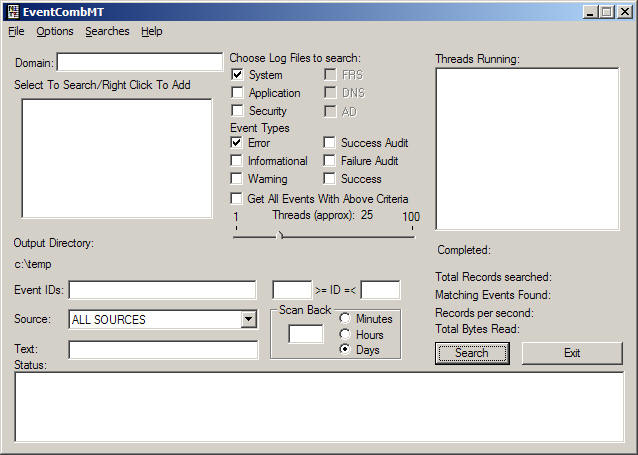This screenshot has height=455, width=638.
Task: Click inside the Select To Search list box
Action: pos(117,158)
